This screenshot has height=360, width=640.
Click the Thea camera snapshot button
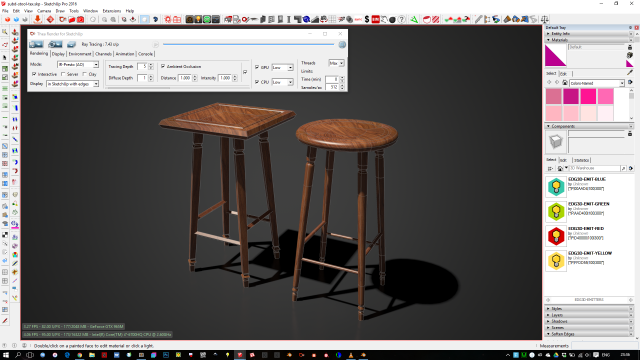[x=55, y=44]
